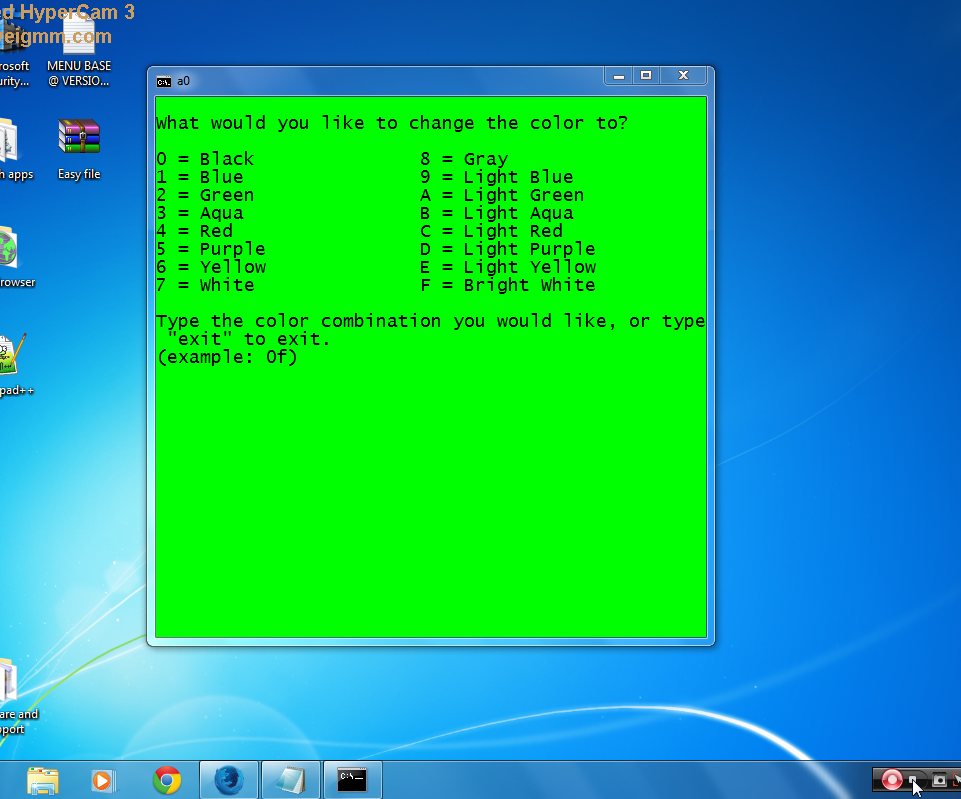Open Windows Media Player from the taskbar
The height and width of the screenshot is (799, 961).
tap(103, 780)
